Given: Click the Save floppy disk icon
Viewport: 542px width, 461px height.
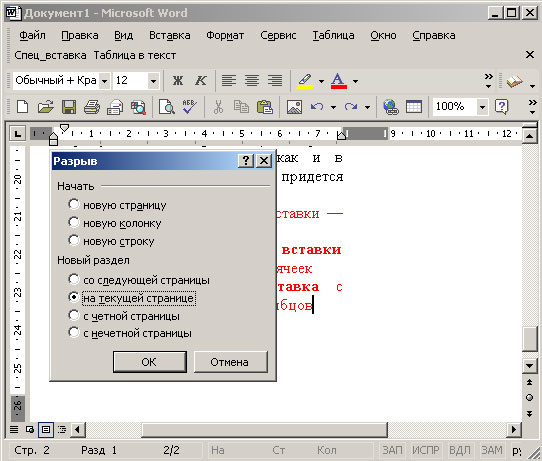Looking at the screenshot, I should pyautogui.click(x=69, y=107).
